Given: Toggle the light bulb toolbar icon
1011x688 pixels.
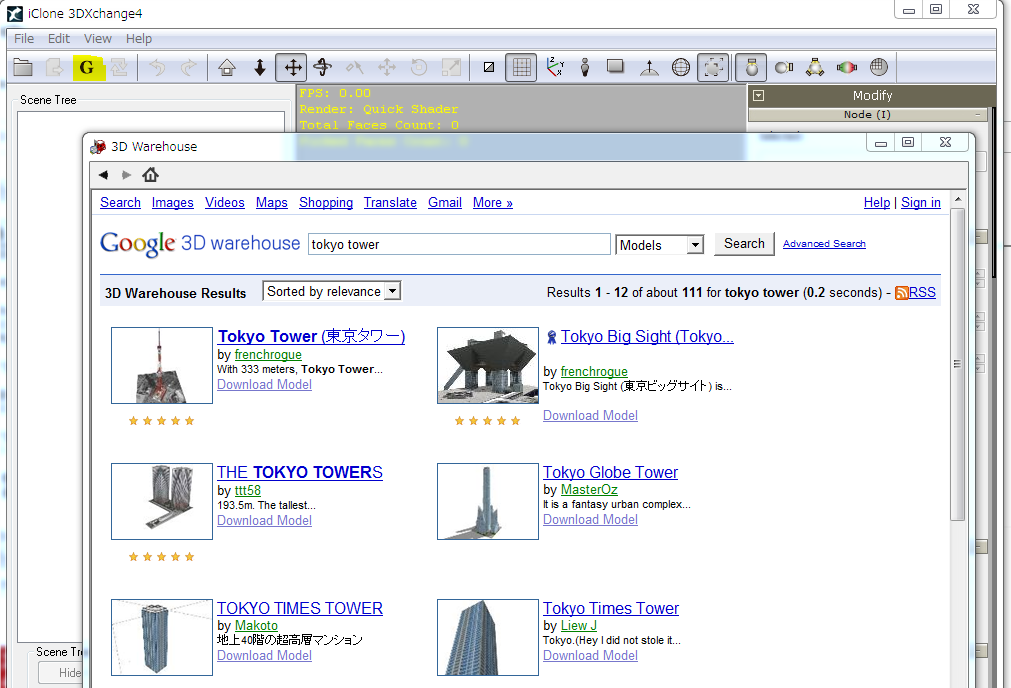Looking at the screenshot, I should [751, 67].
